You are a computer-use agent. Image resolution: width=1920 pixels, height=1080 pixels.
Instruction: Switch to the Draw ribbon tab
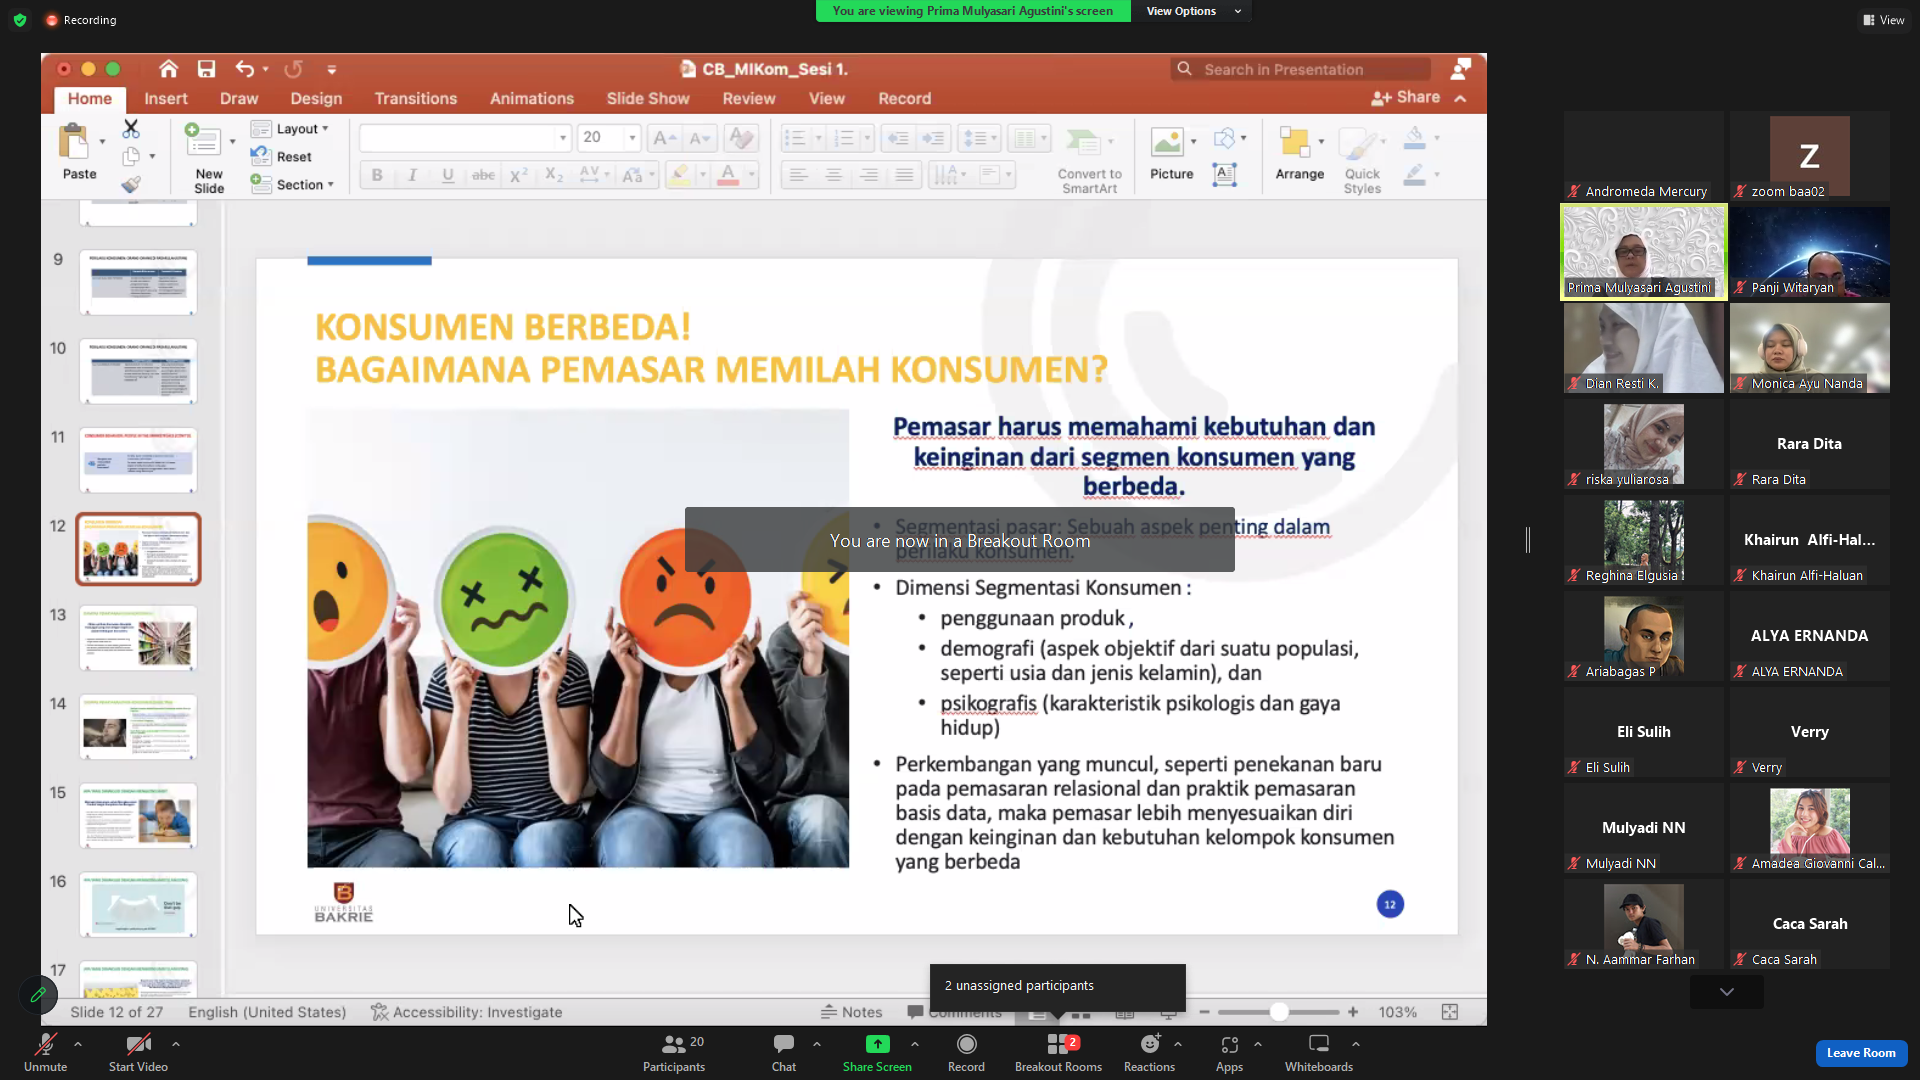point(239,98)
